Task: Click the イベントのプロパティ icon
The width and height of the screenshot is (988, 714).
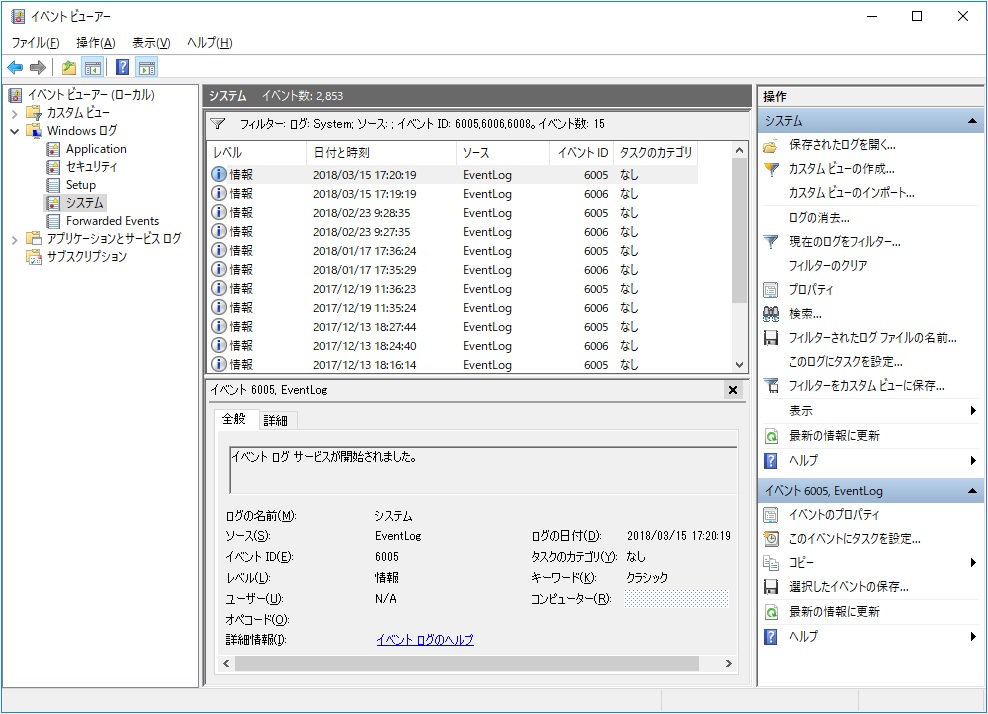Action: (771, 515)
